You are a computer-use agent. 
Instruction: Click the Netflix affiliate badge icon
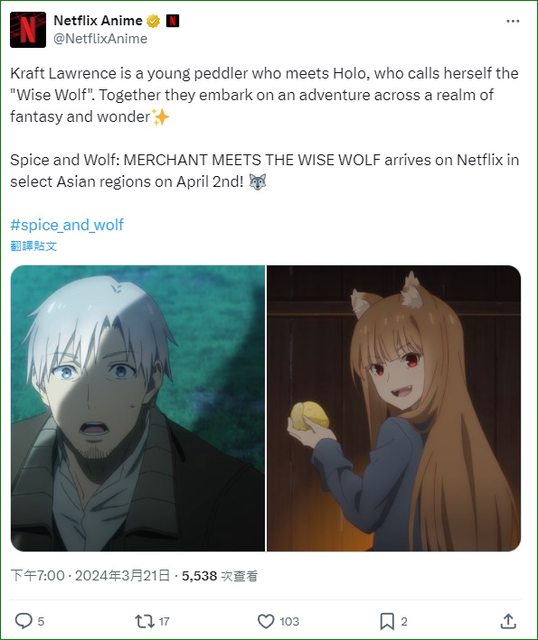click(x=173, y=20)
